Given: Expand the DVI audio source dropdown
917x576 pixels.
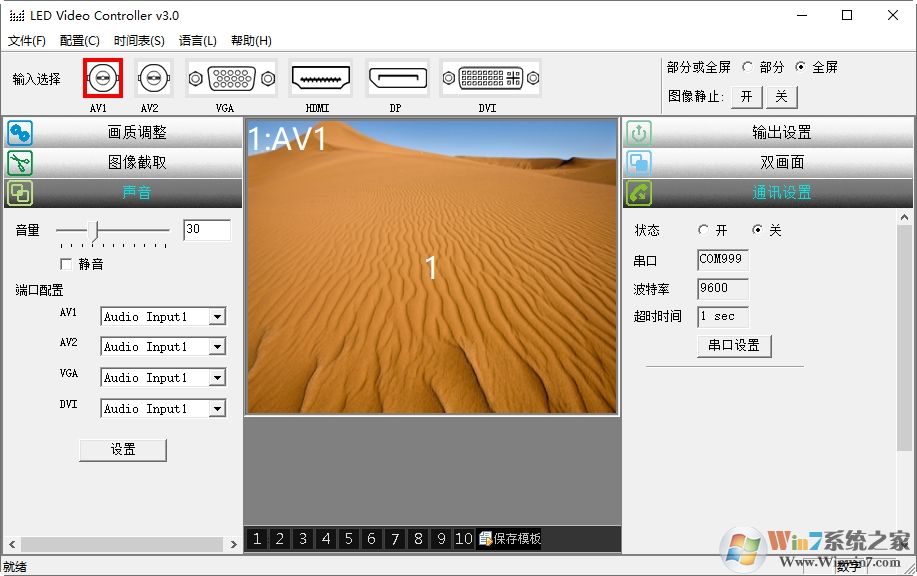Looking at the screenshot, I should click(x=218, y=408).
